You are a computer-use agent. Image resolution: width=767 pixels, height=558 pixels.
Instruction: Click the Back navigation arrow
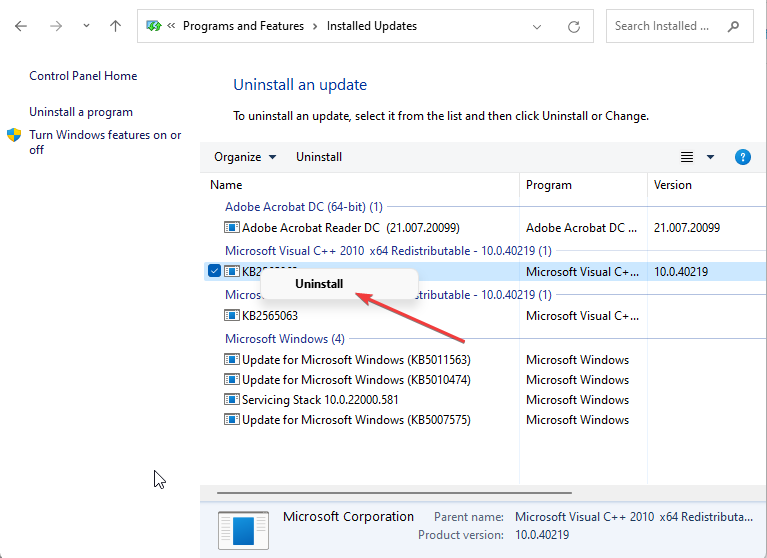click(21, 26)
